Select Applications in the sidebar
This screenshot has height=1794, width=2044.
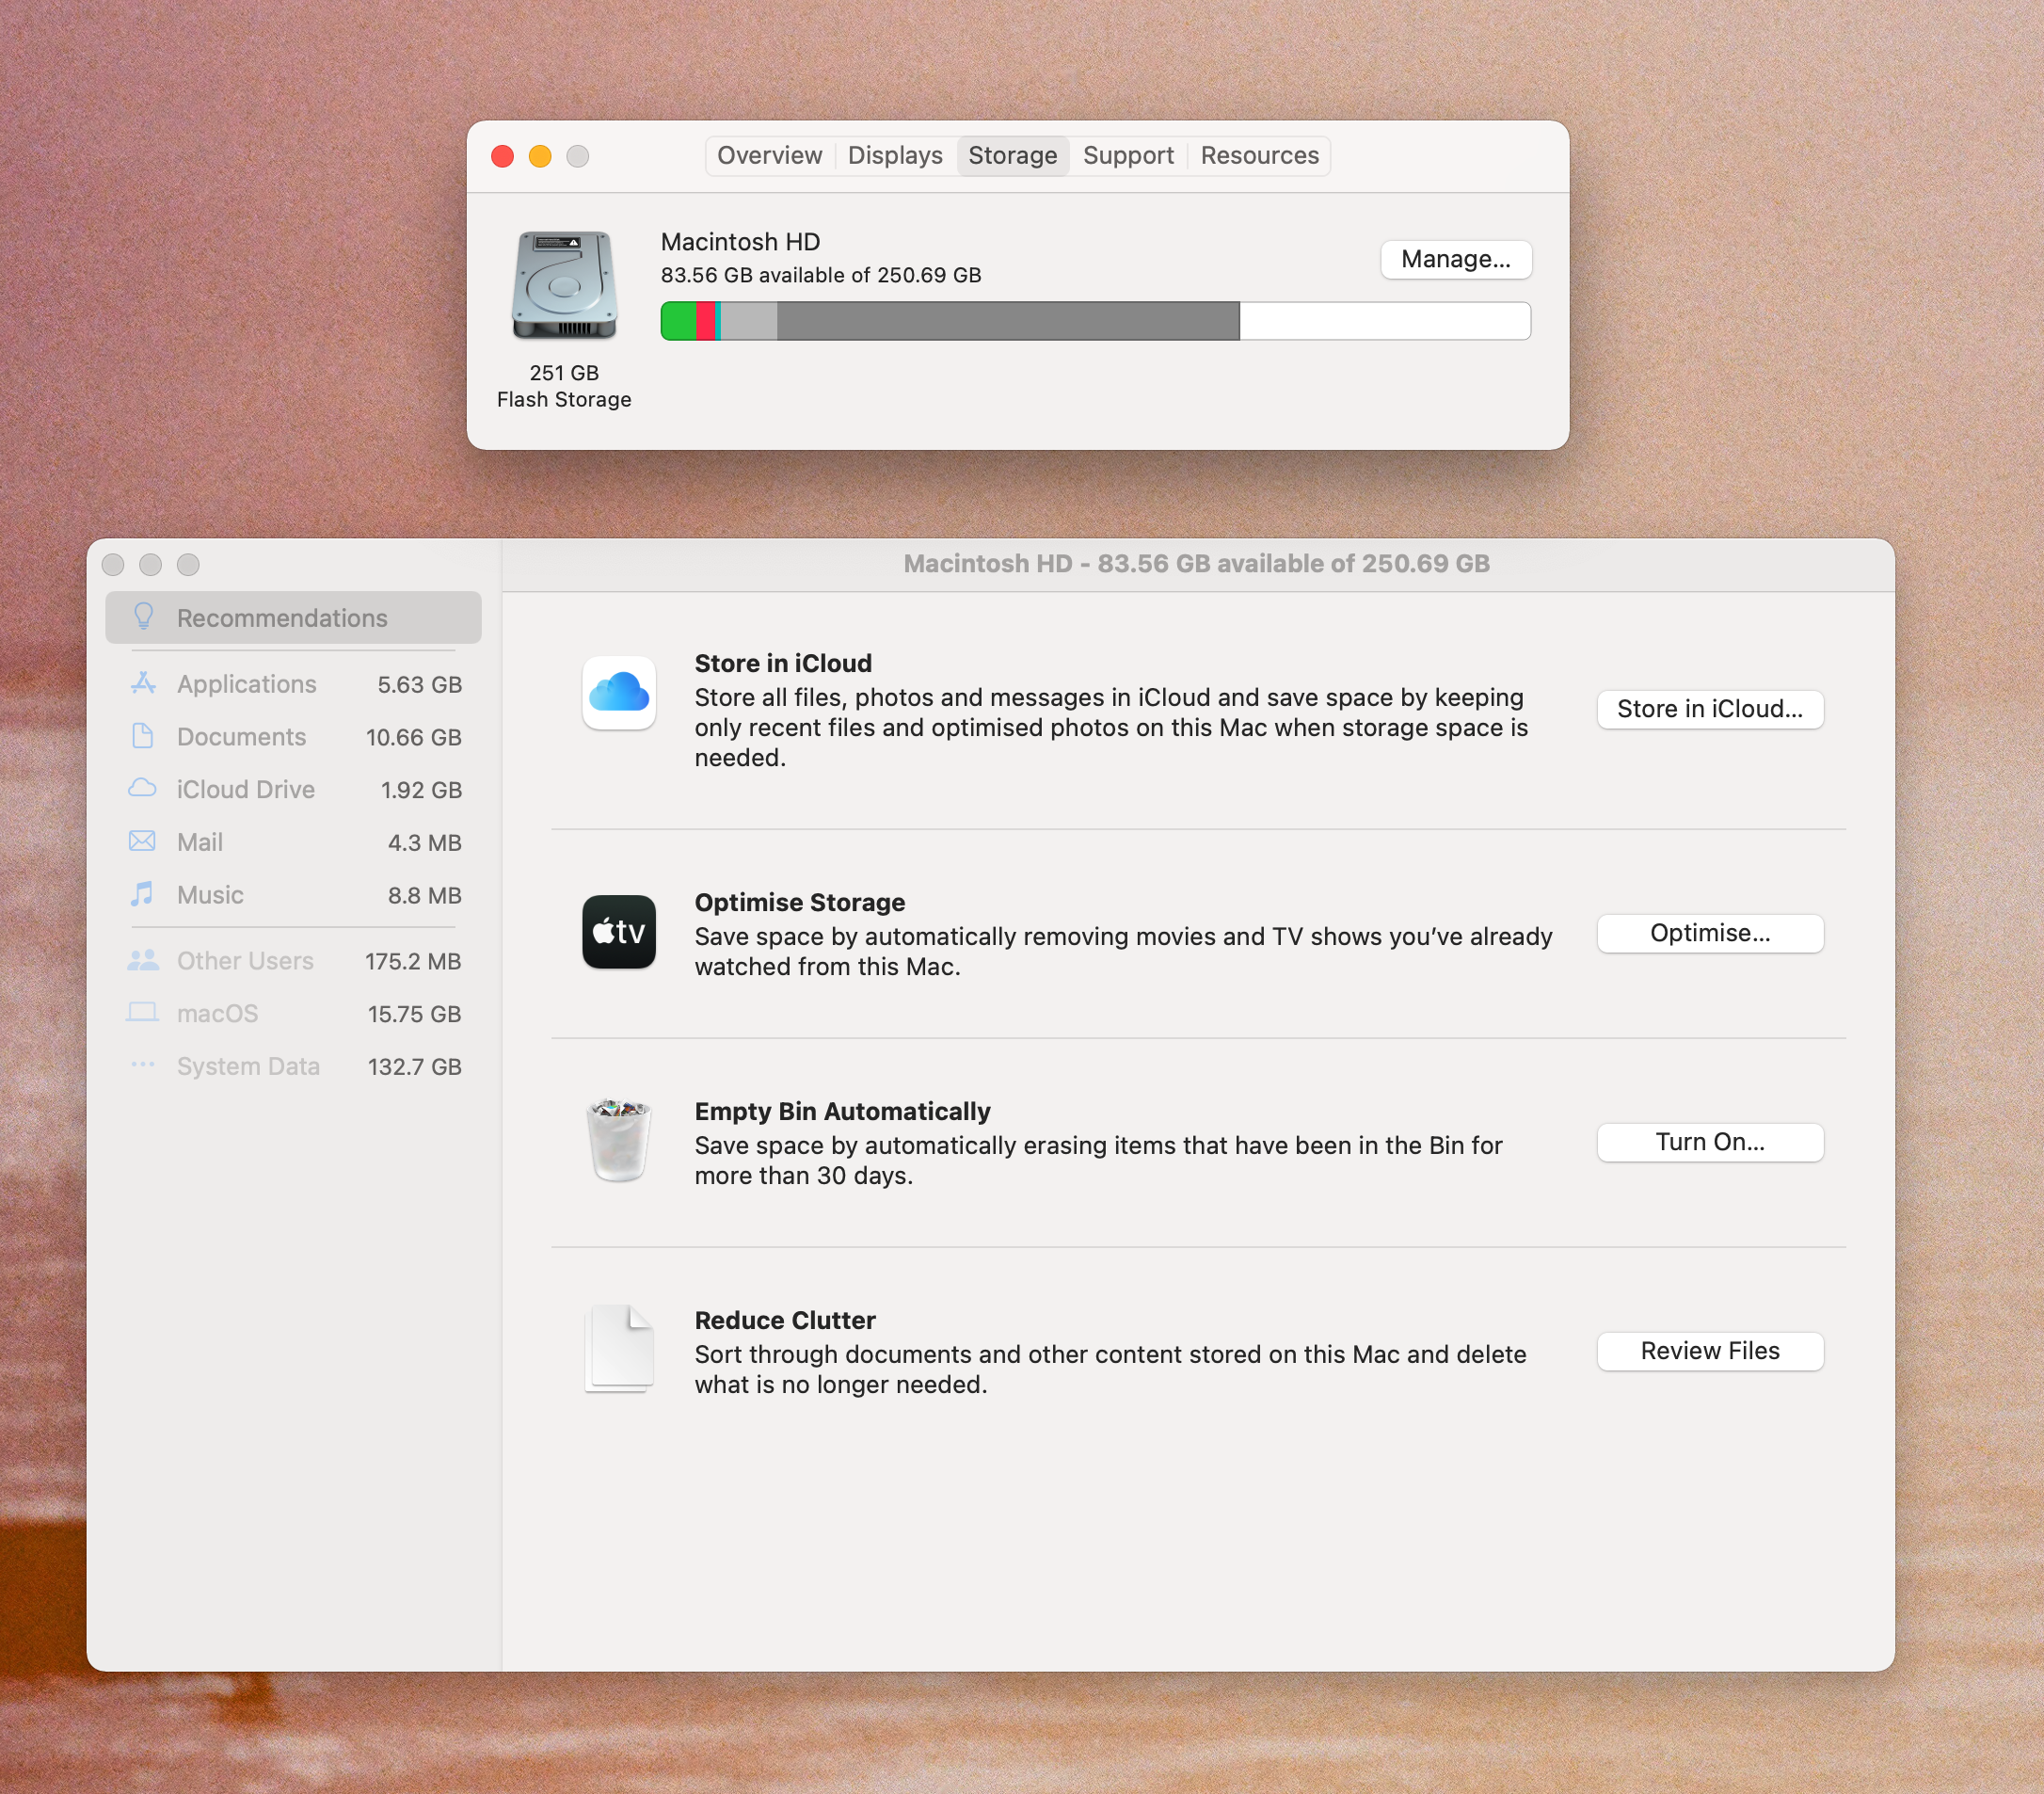(246, 684)
